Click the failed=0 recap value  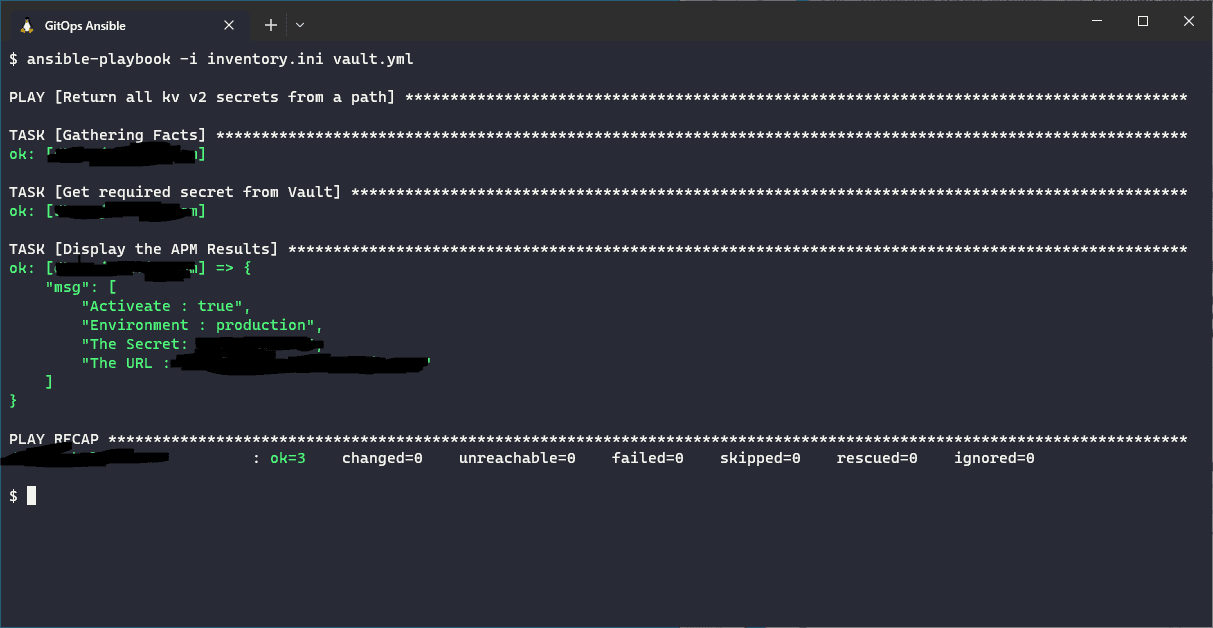(x=648, y=458)
